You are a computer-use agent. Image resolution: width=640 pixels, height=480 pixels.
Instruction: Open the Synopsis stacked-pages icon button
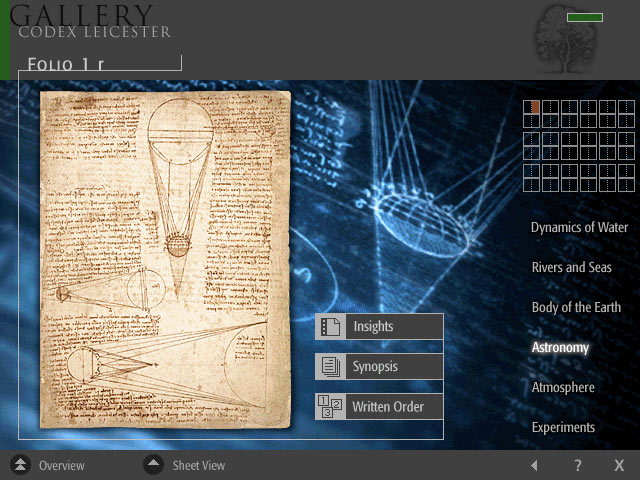[379, 367]
